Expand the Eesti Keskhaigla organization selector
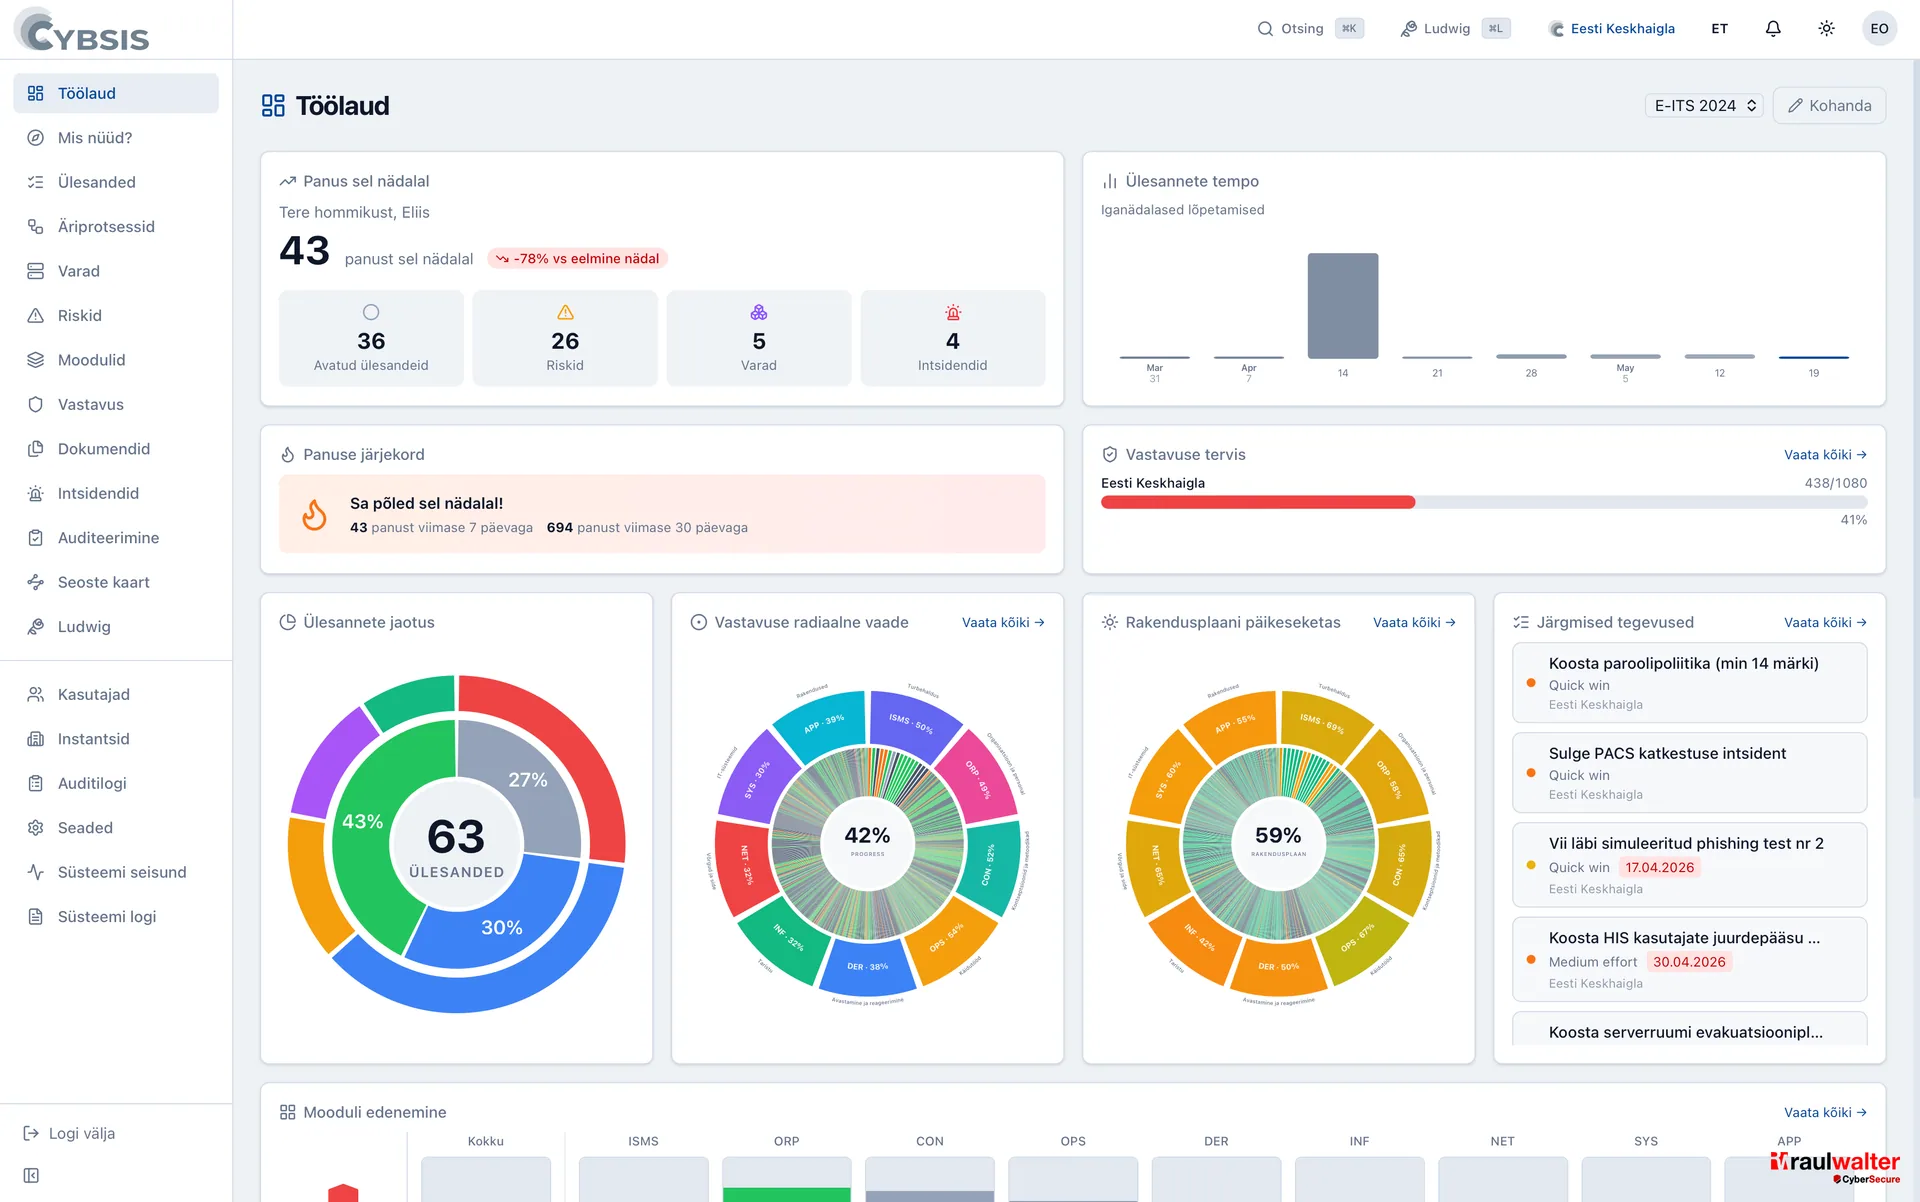 tap(1611, 28)
